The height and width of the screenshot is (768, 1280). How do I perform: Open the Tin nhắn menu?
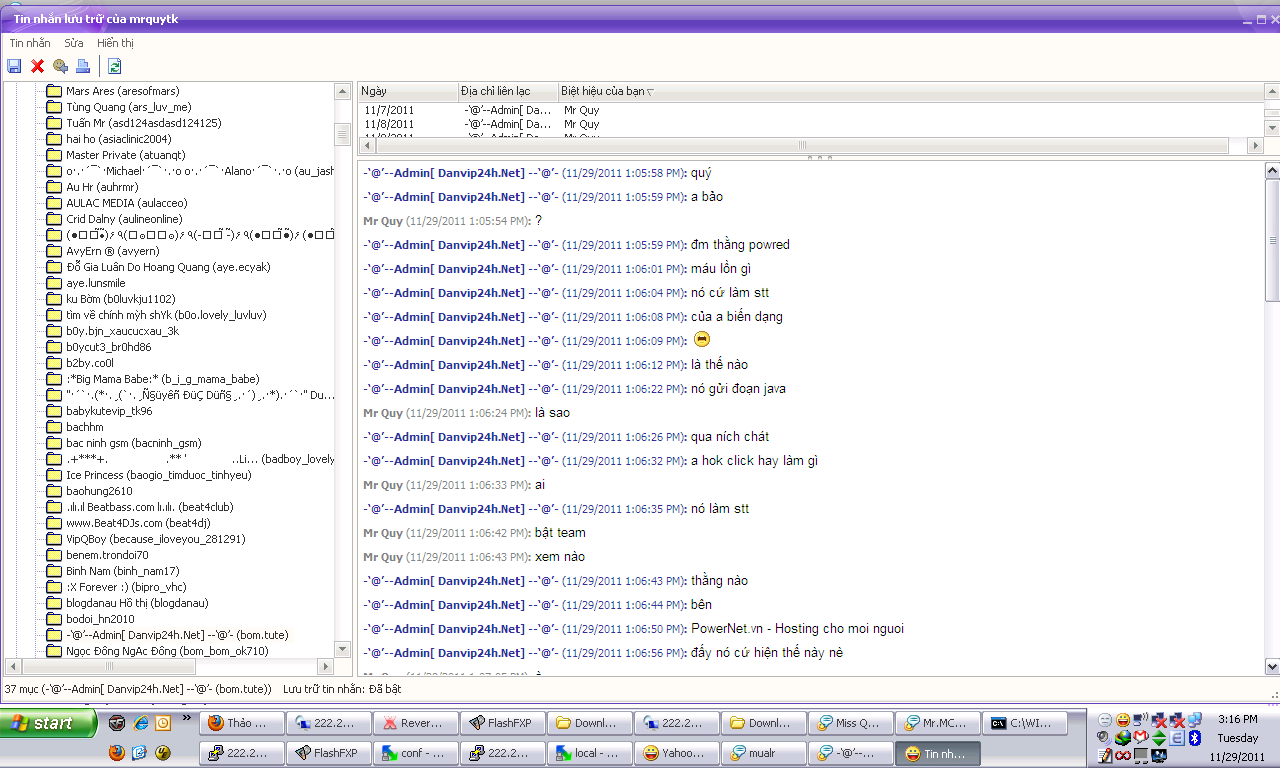coord(30,43)
